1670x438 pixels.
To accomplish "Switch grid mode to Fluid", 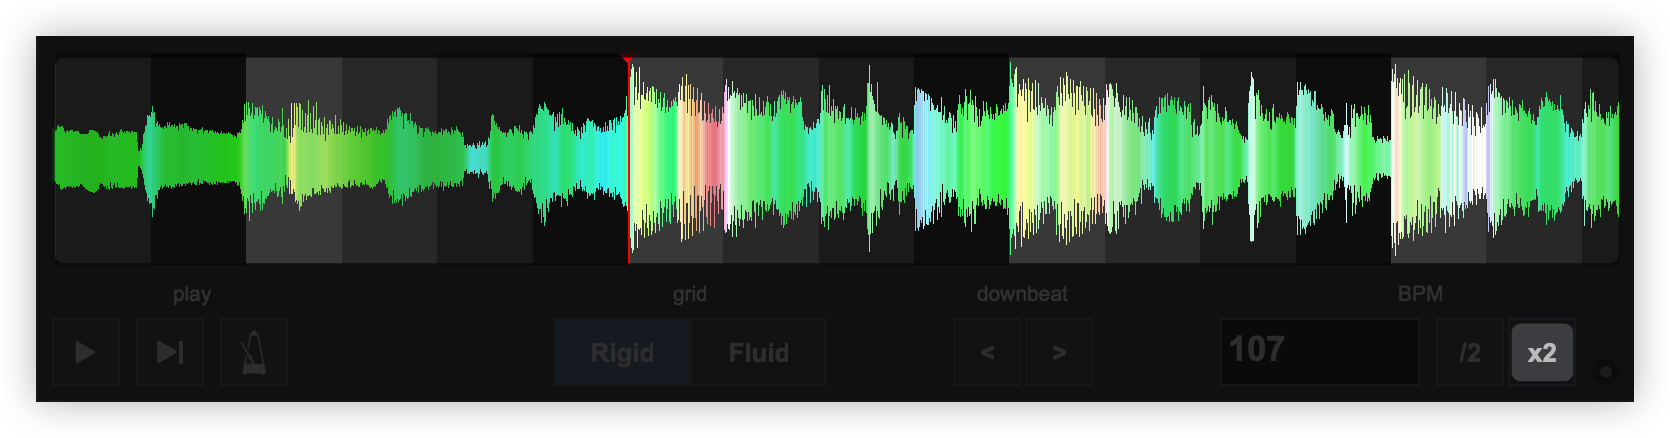I will pos(758,353).
